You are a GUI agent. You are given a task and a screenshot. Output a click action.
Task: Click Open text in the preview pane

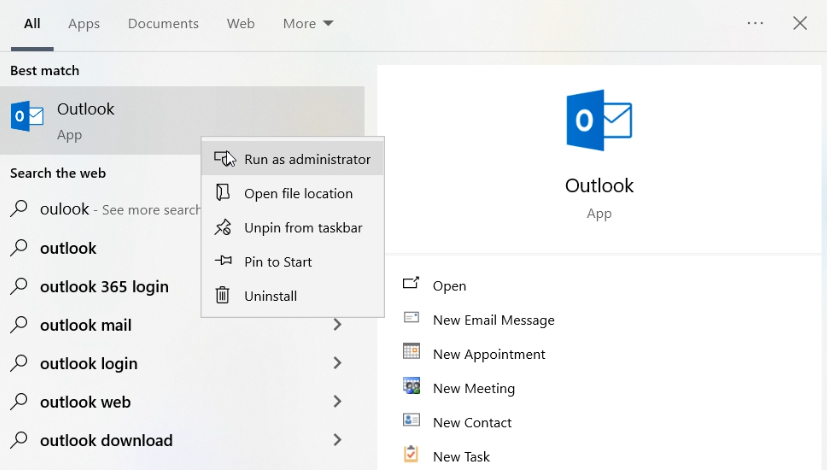(x=449, y=286)
